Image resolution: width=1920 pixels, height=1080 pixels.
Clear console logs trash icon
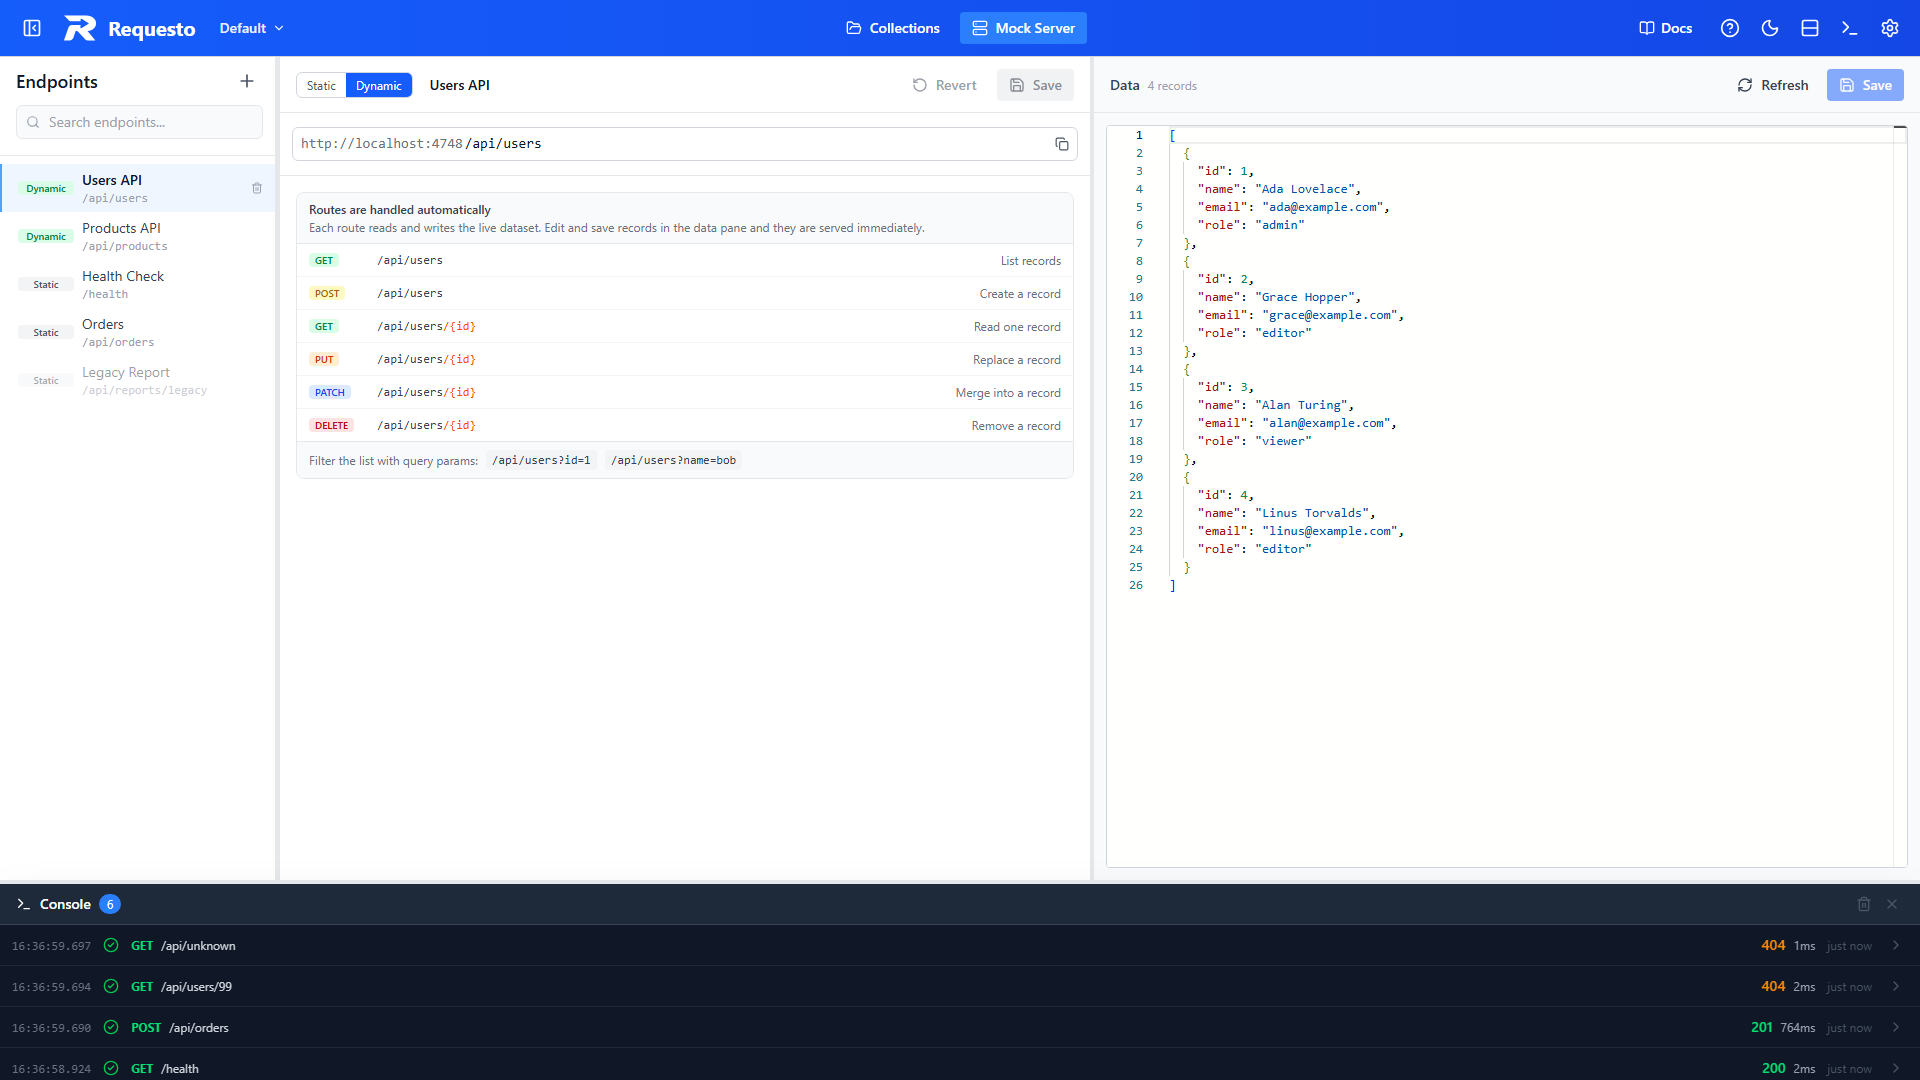1864,904
